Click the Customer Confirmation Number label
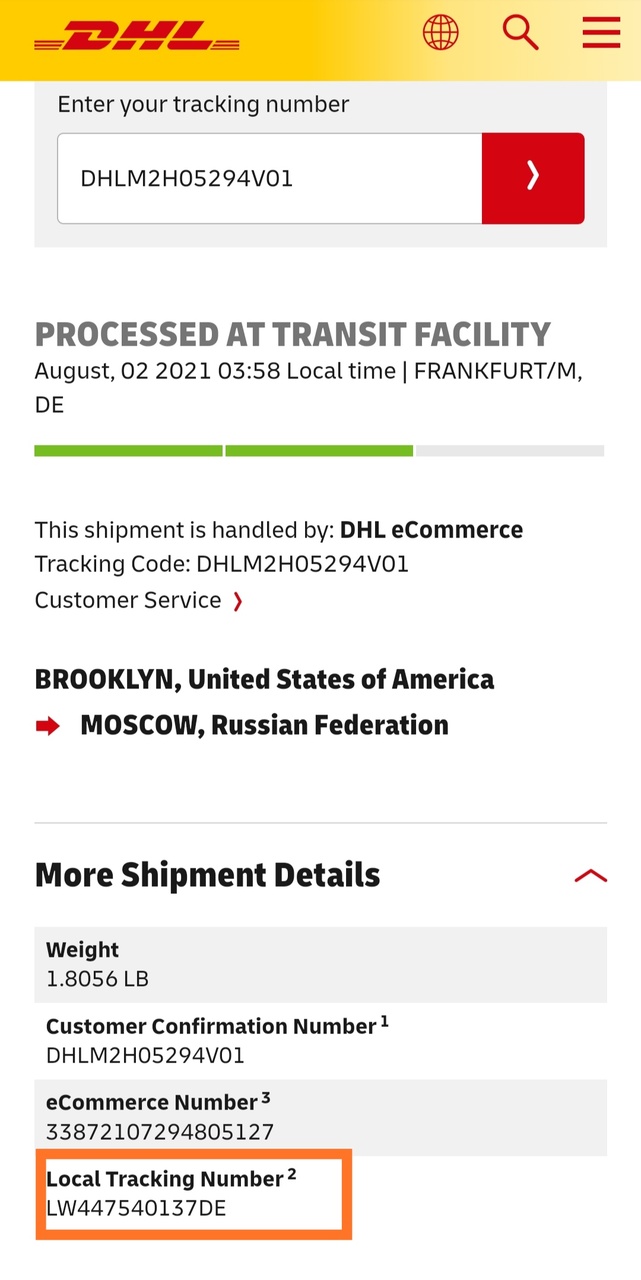This screenshot has height=1280, width=641. (211, 1026)
